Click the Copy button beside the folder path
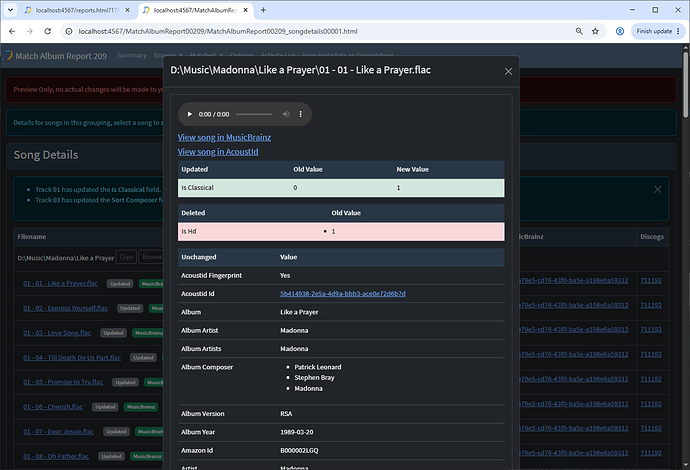This screenshot has height=470, width=690. [x=126, y=257]
